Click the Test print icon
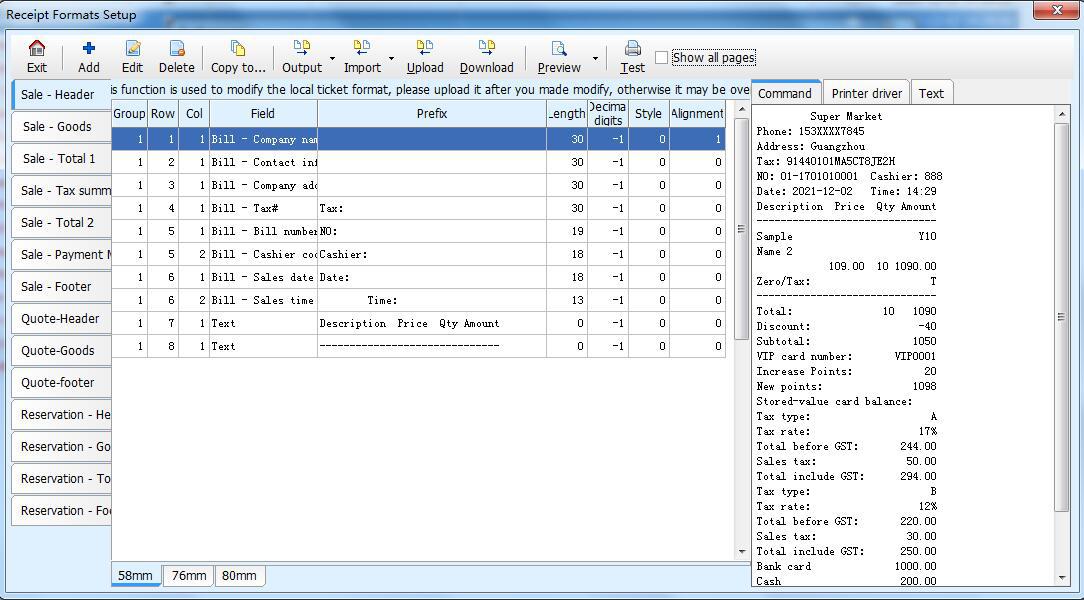The image size is (1084, 600). 632,57
